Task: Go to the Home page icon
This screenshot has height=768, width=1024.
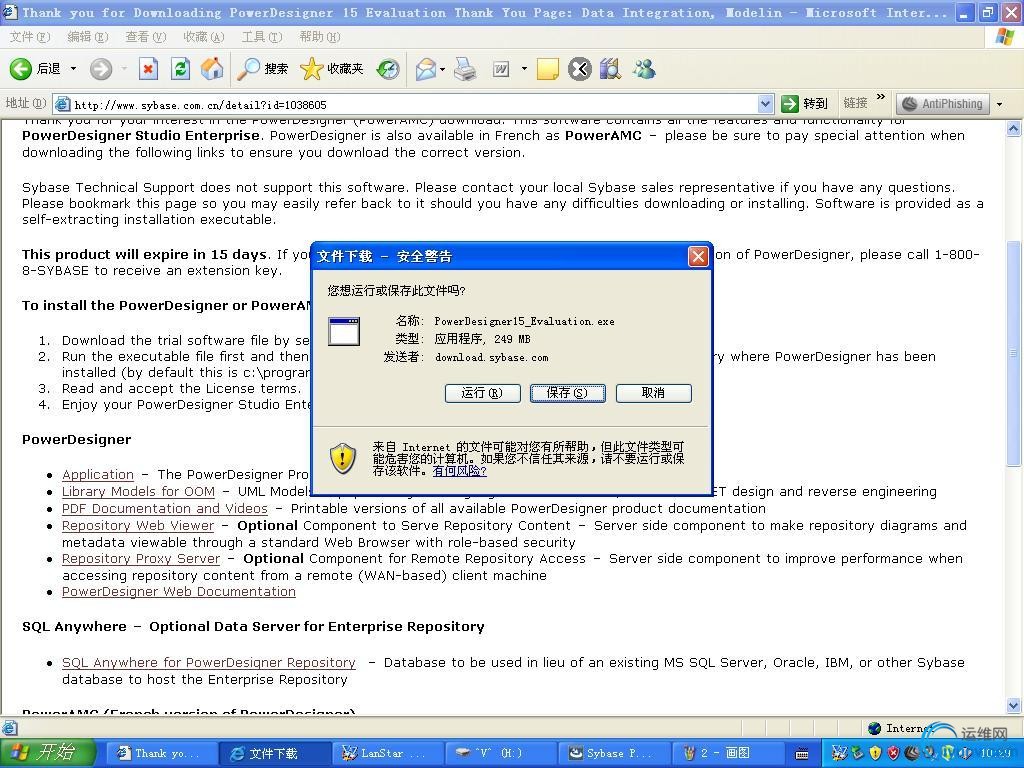Action: point(212,69)
